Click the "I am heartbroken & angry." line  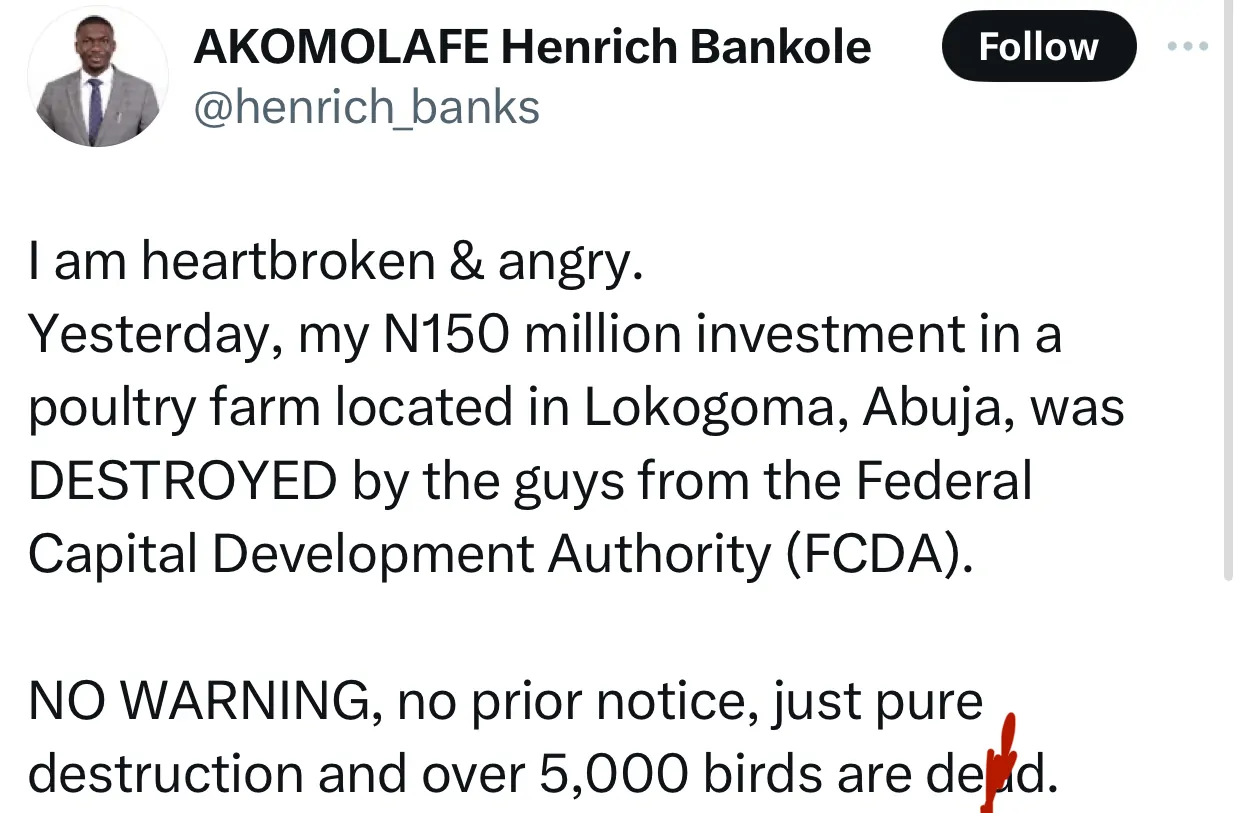tap(335, 261)
